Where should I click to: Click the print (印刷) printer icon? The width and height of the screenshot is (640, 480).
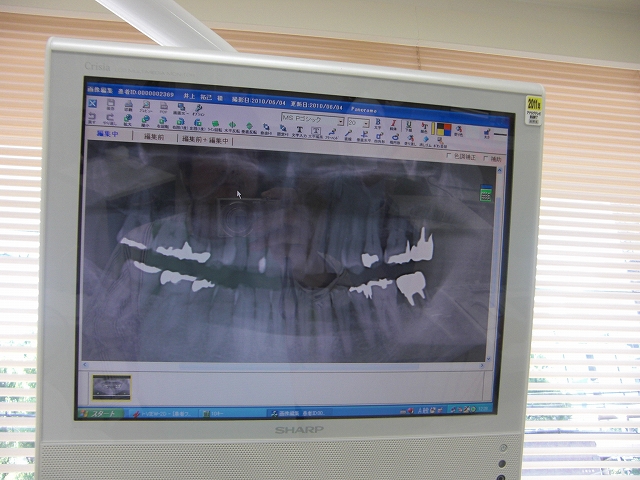pyautogui.click(x=129, y=104)
